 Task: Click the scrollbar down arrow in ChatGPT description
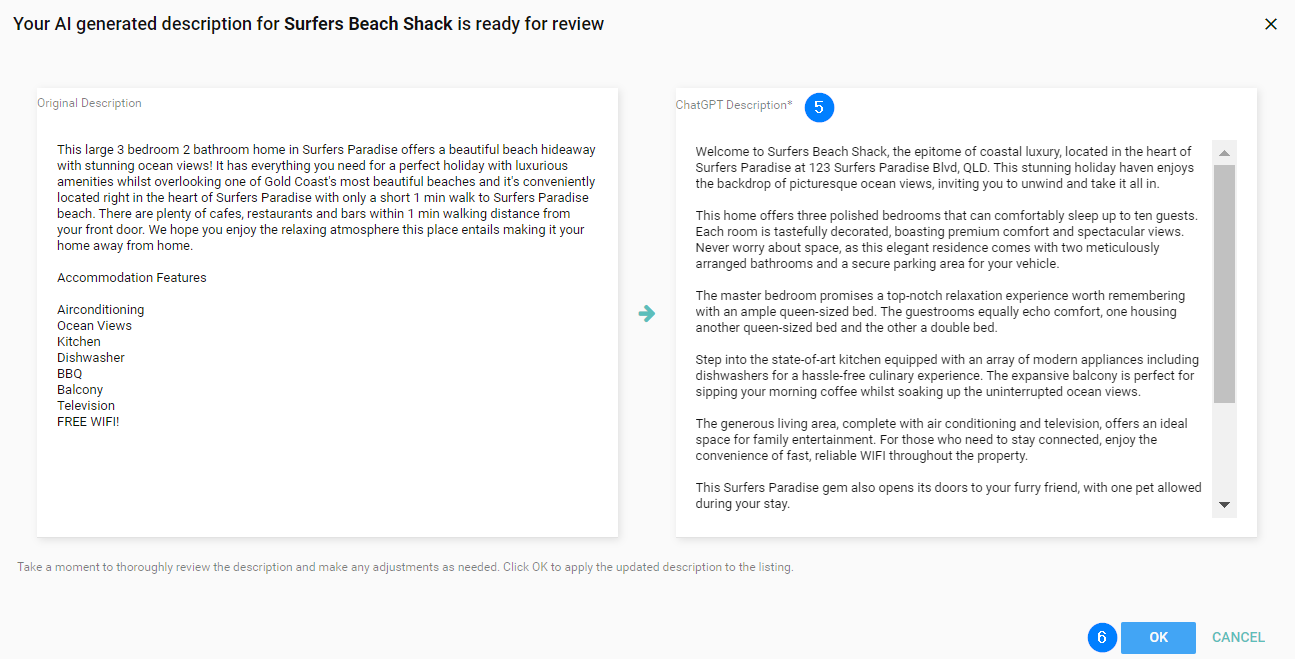coord(1224,505)
